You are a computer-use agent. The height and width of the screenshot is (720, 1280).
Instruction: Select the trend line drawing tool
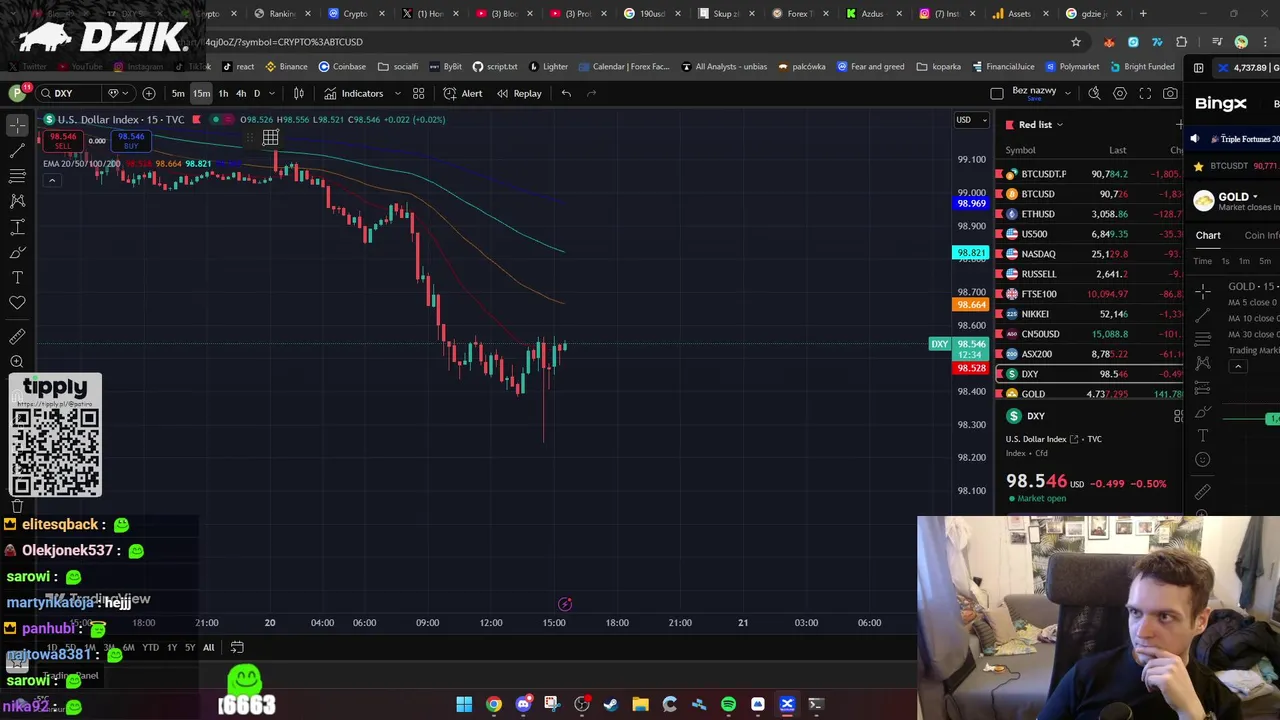(17, 151)
